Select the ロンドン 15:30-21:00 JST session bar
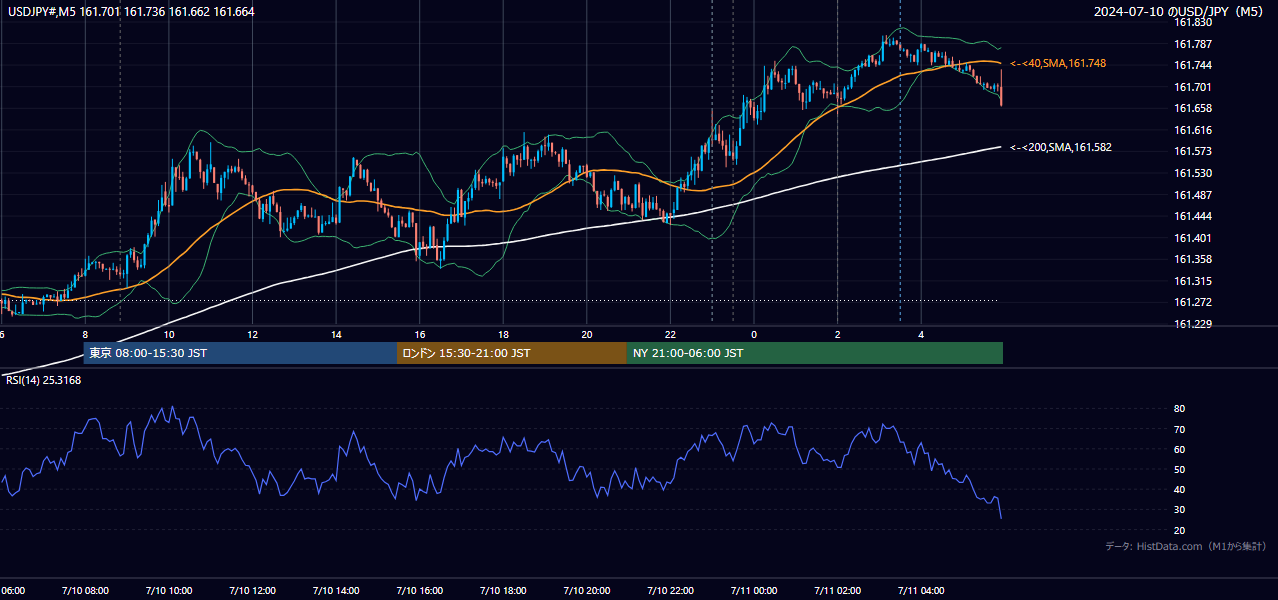Screen dimensions: 1278x600 coord(512,353)
